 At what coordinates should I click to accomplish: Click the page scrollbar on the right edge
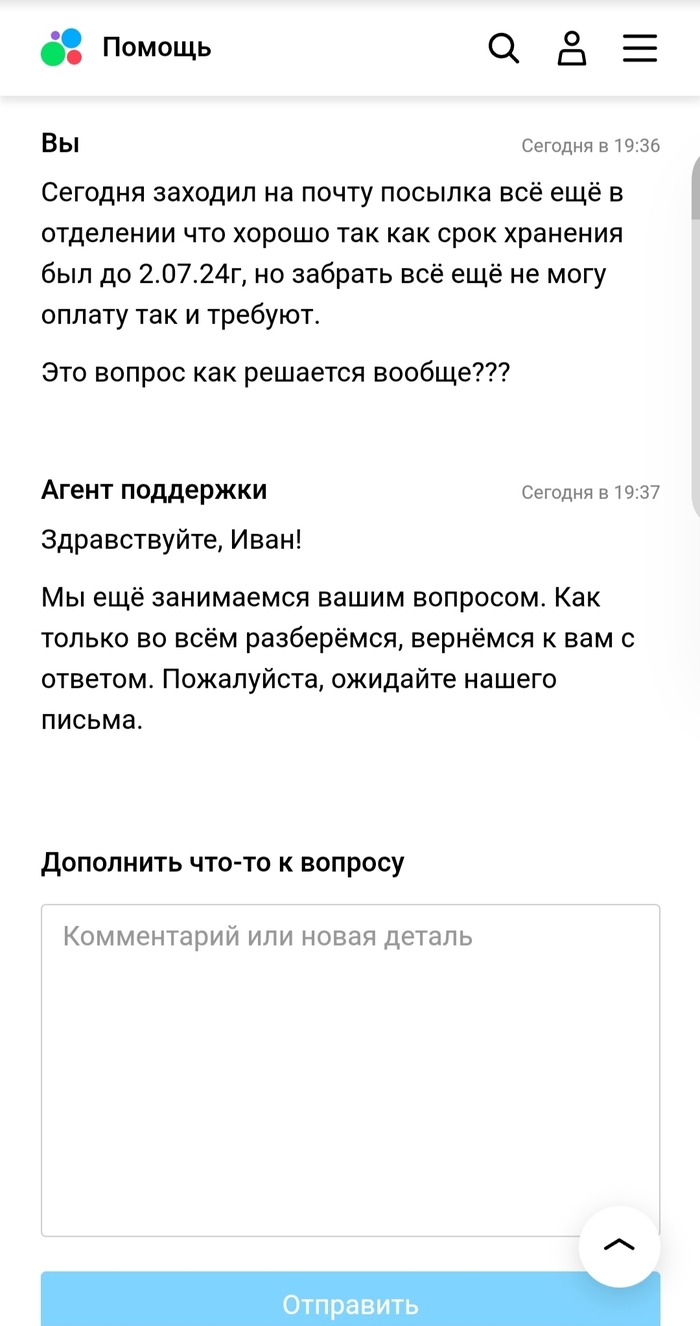coord(695,190)
